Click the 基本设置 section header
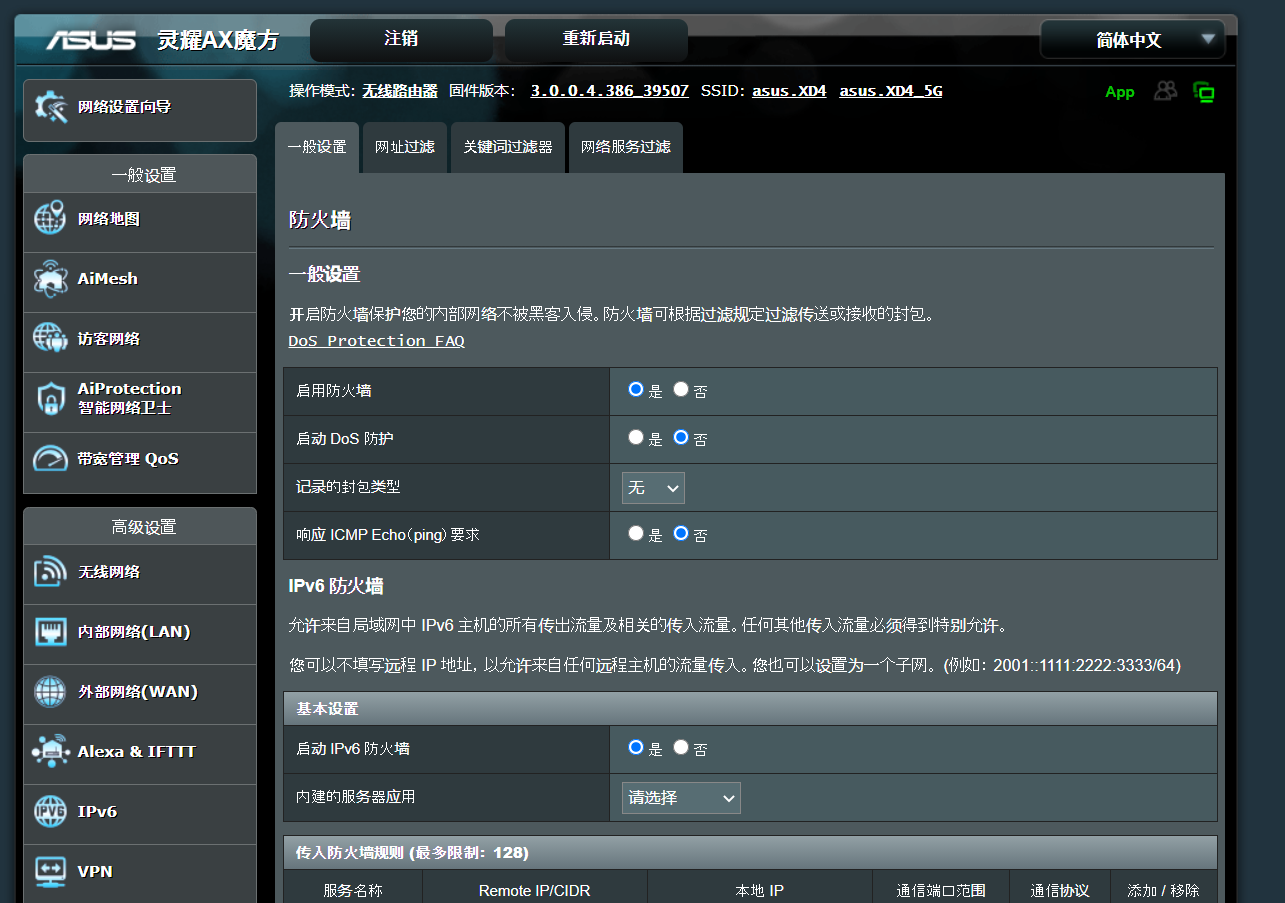The width and height of the screenshot is (1285, 903). [x=750, y=708]
